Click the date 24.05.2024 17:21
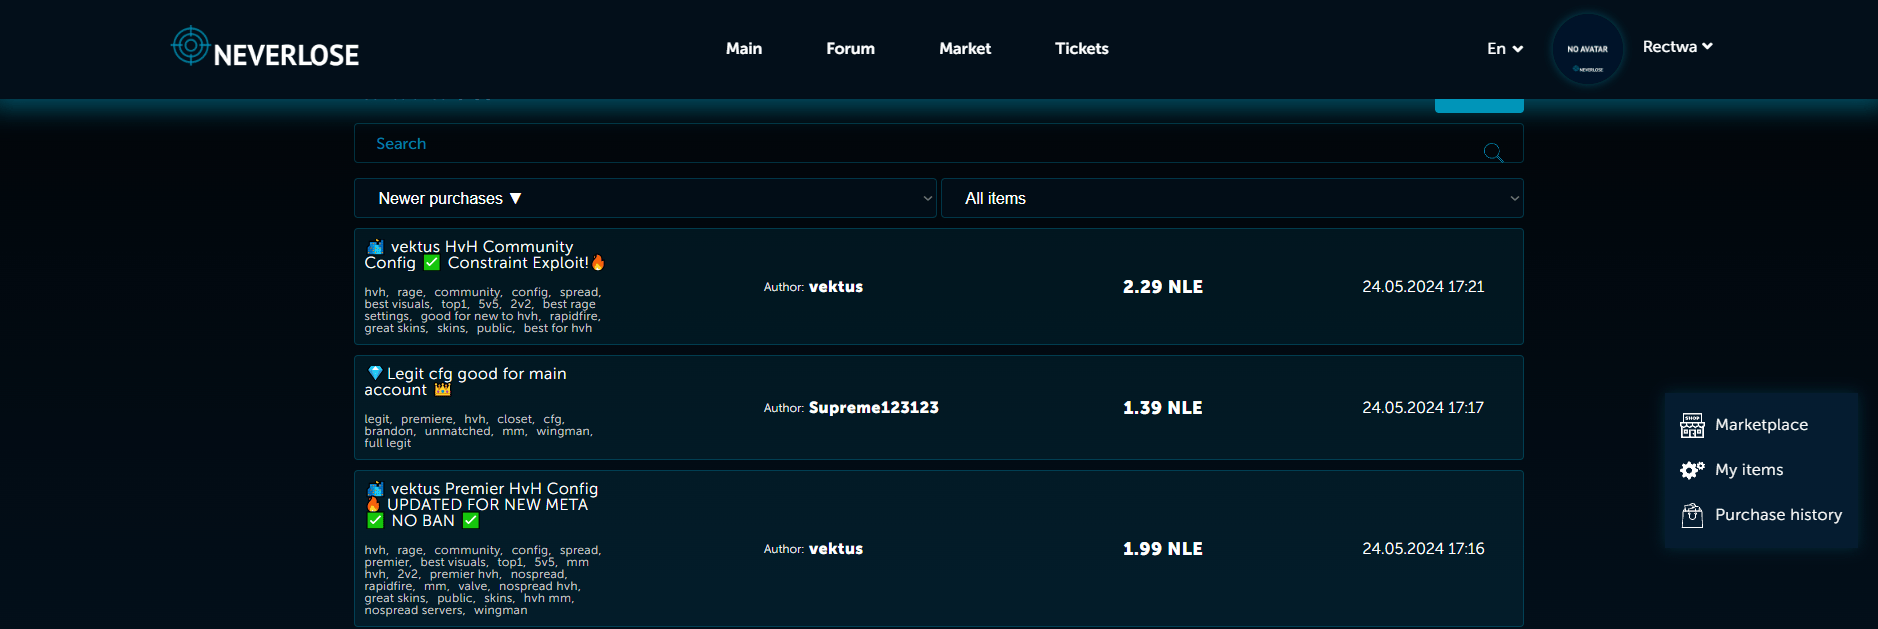 pyautogui.click(x=1423, y=286)
